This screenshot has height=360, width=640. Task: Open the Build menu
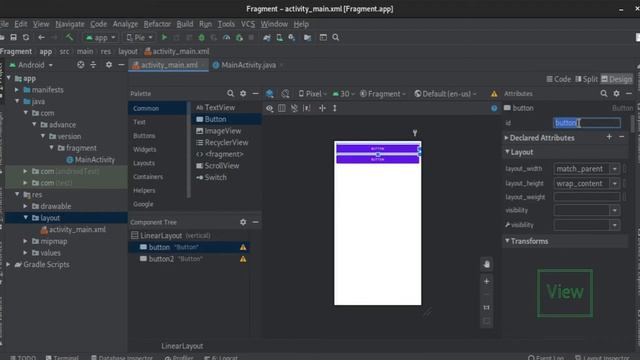coord(184,24)
